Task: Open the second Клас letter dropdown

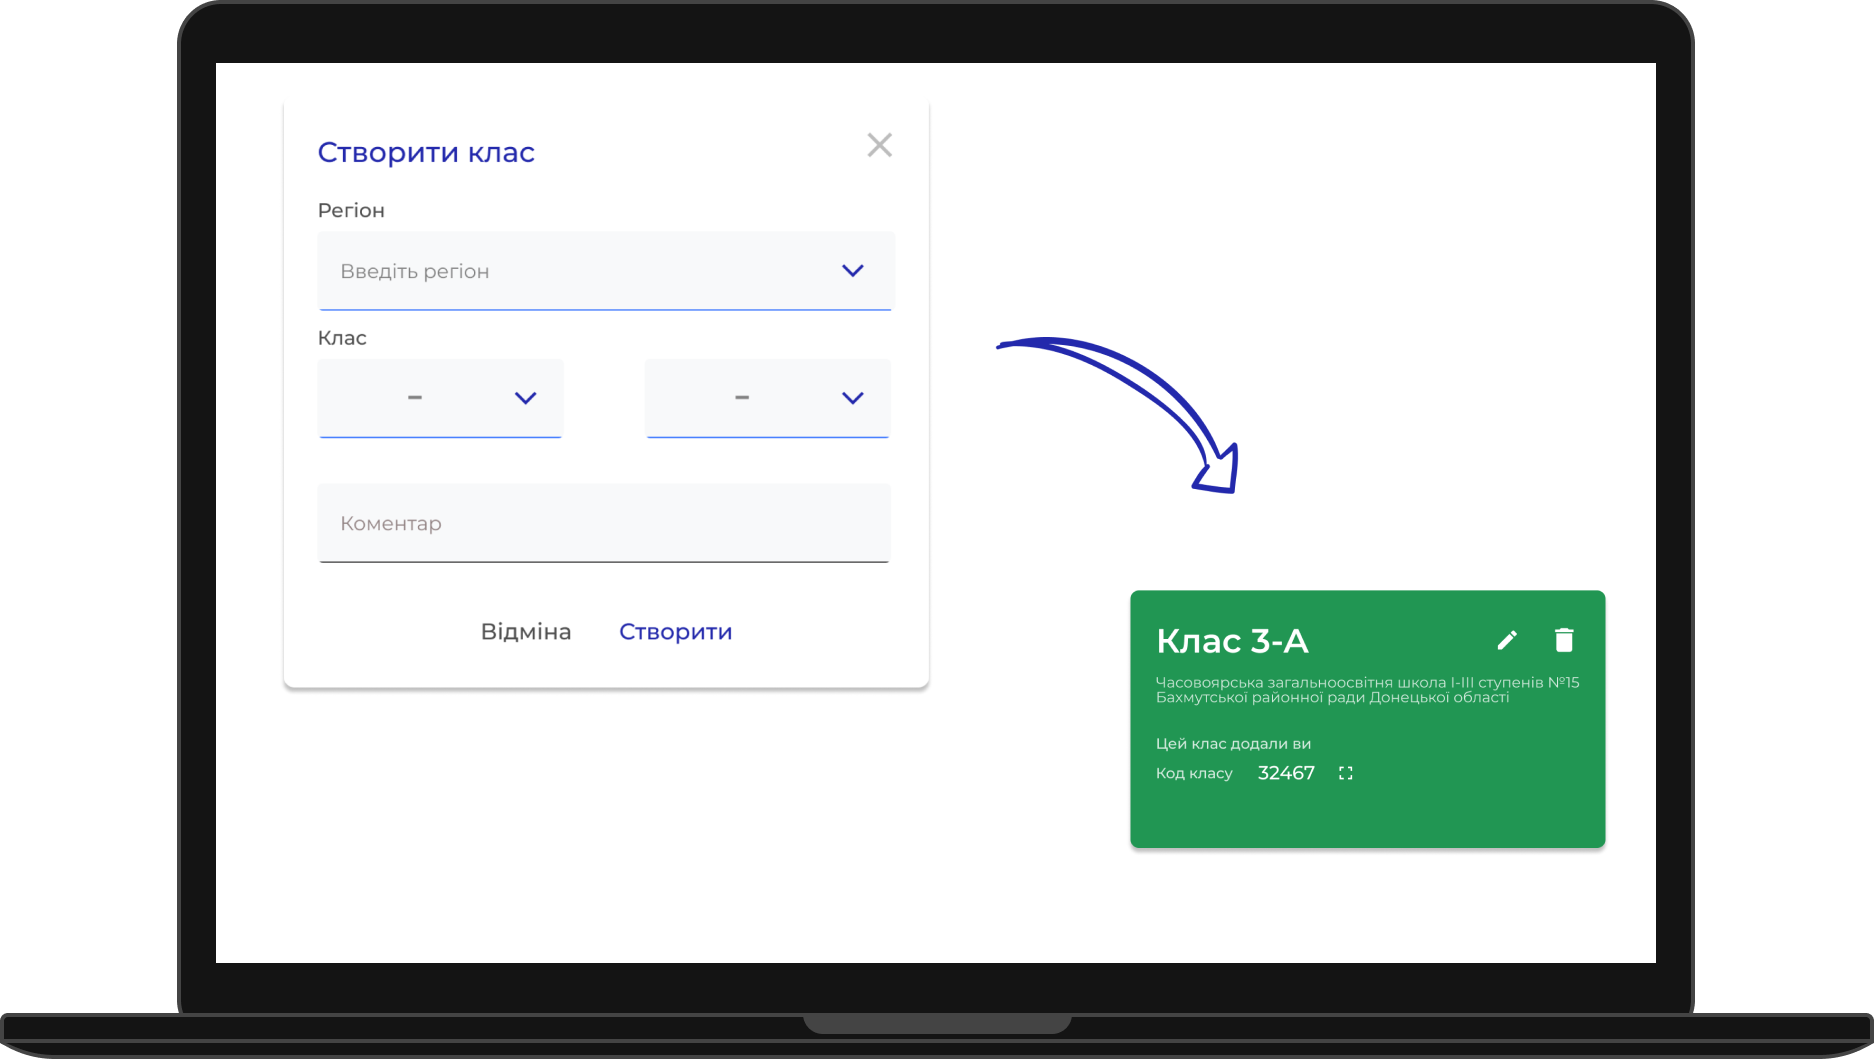Action: pyautogui.click(x=768, y=398)
